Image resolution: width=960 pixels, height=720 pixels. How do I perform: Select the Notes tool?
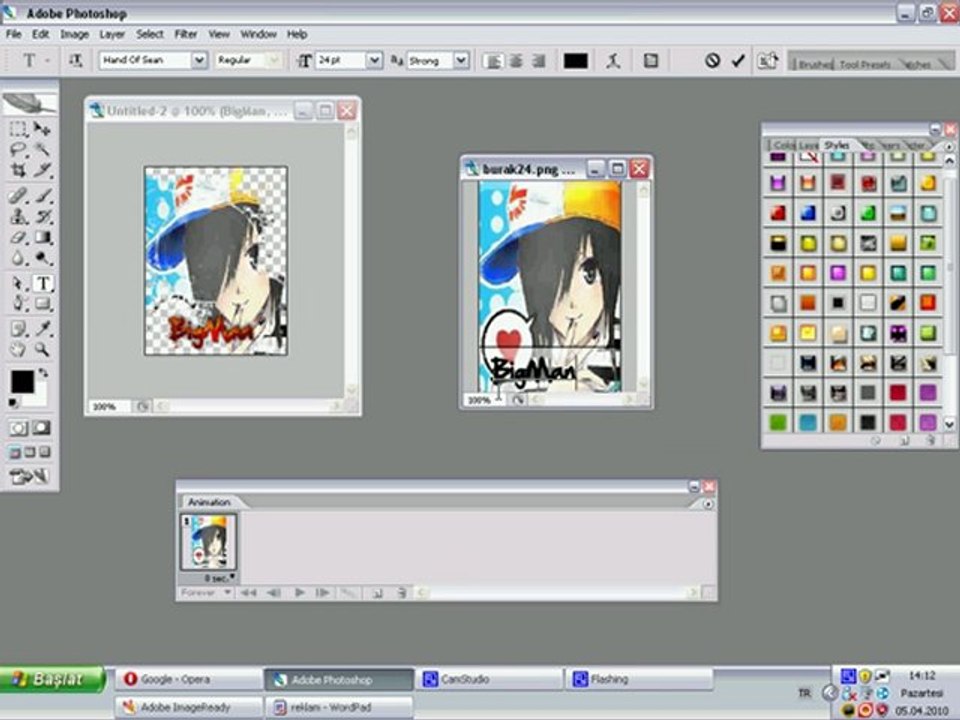[18, 329]
